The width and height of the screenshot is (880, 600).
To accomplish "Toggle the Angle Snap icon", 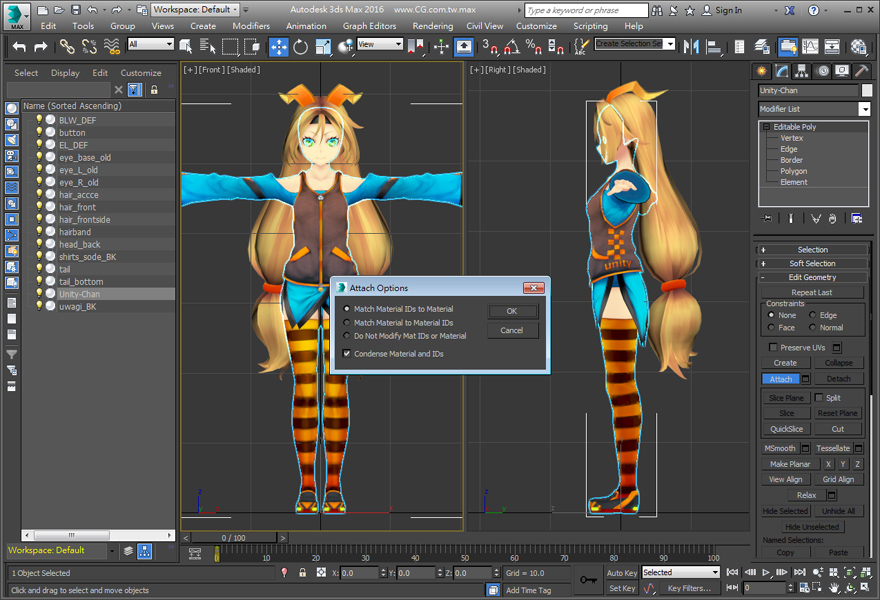I will pos(511,47).
